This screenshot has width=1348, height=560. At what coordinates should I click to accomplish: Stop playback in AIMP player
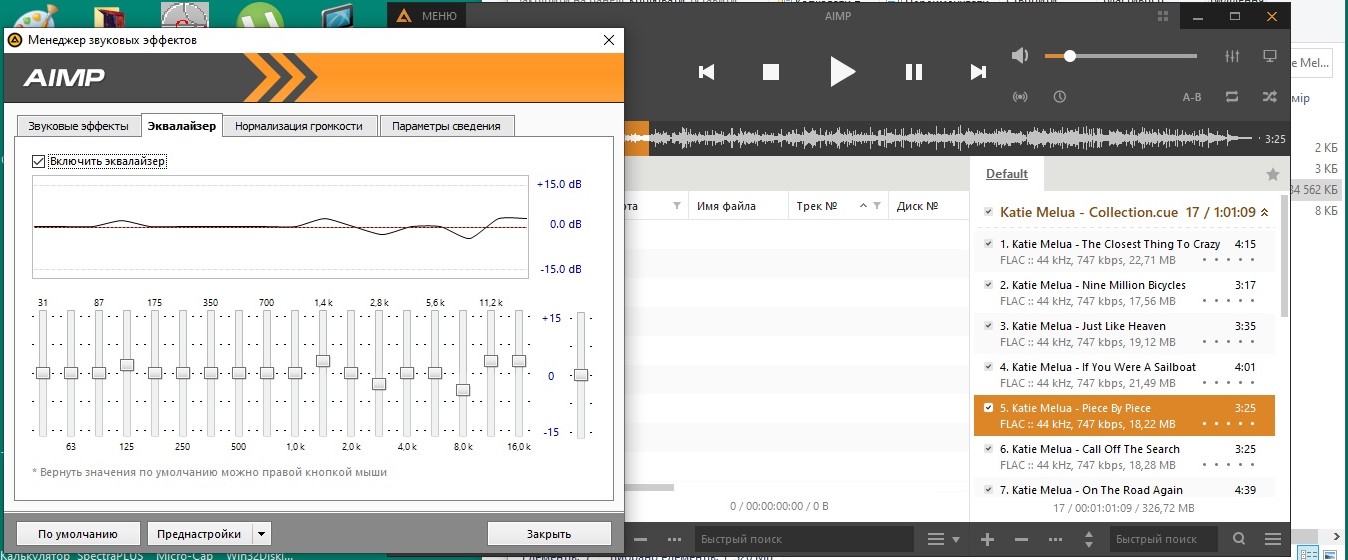[771, 72]
